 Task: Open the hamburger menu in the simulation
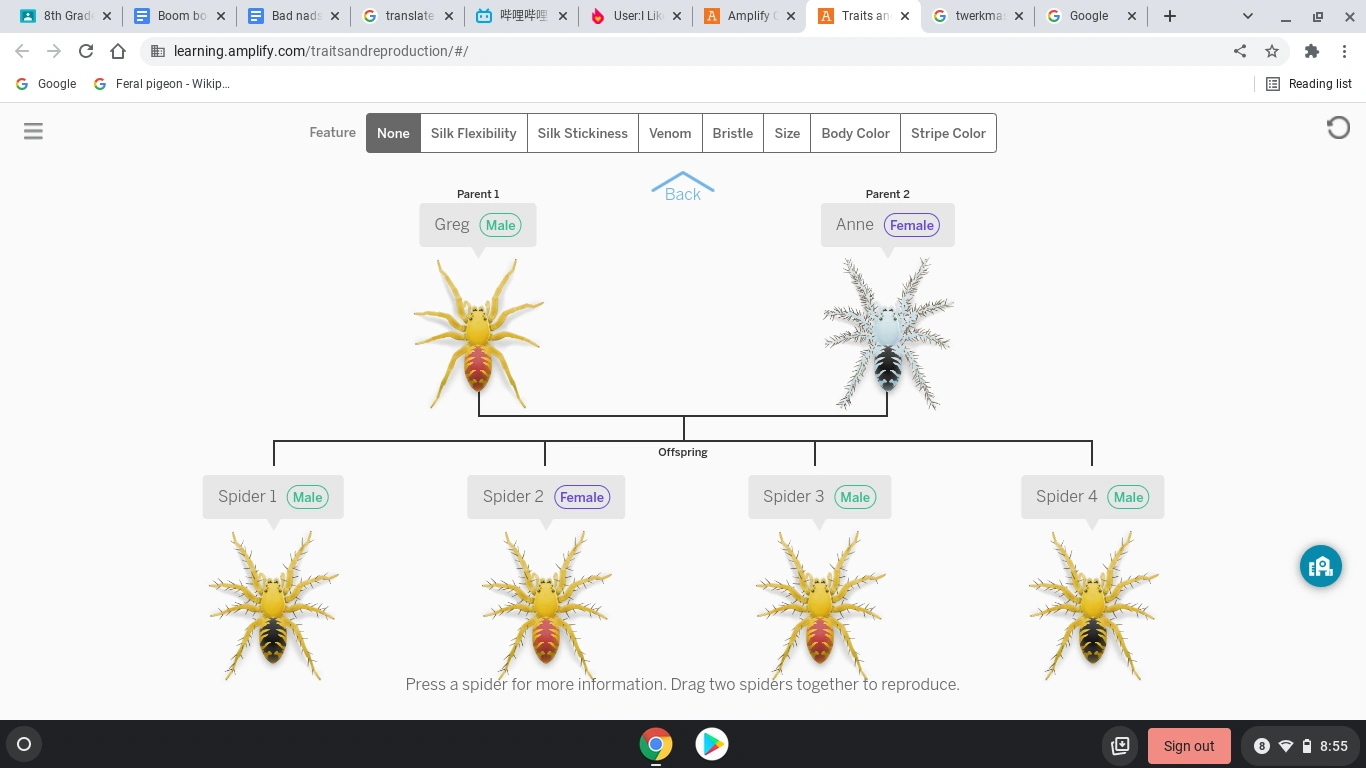coord(33,131)
